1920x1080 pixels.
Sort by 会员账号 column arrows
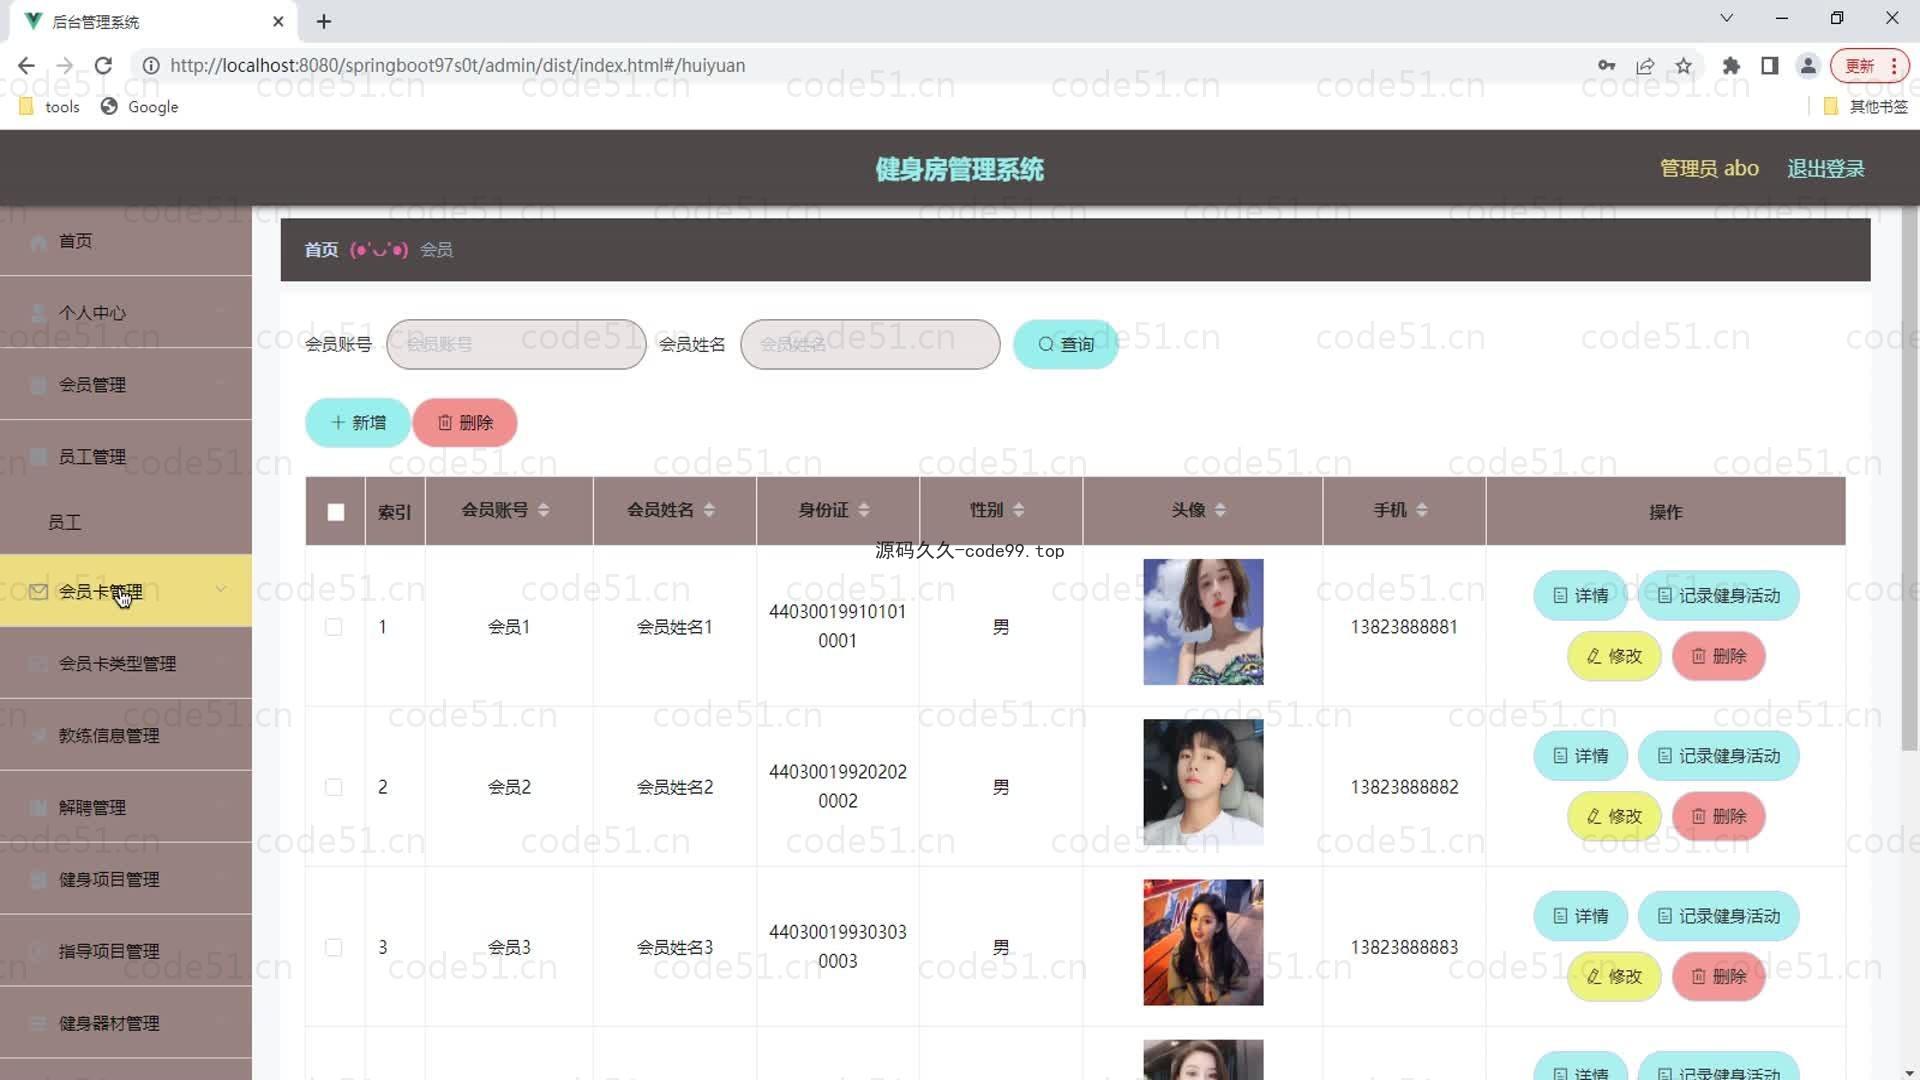543,510
